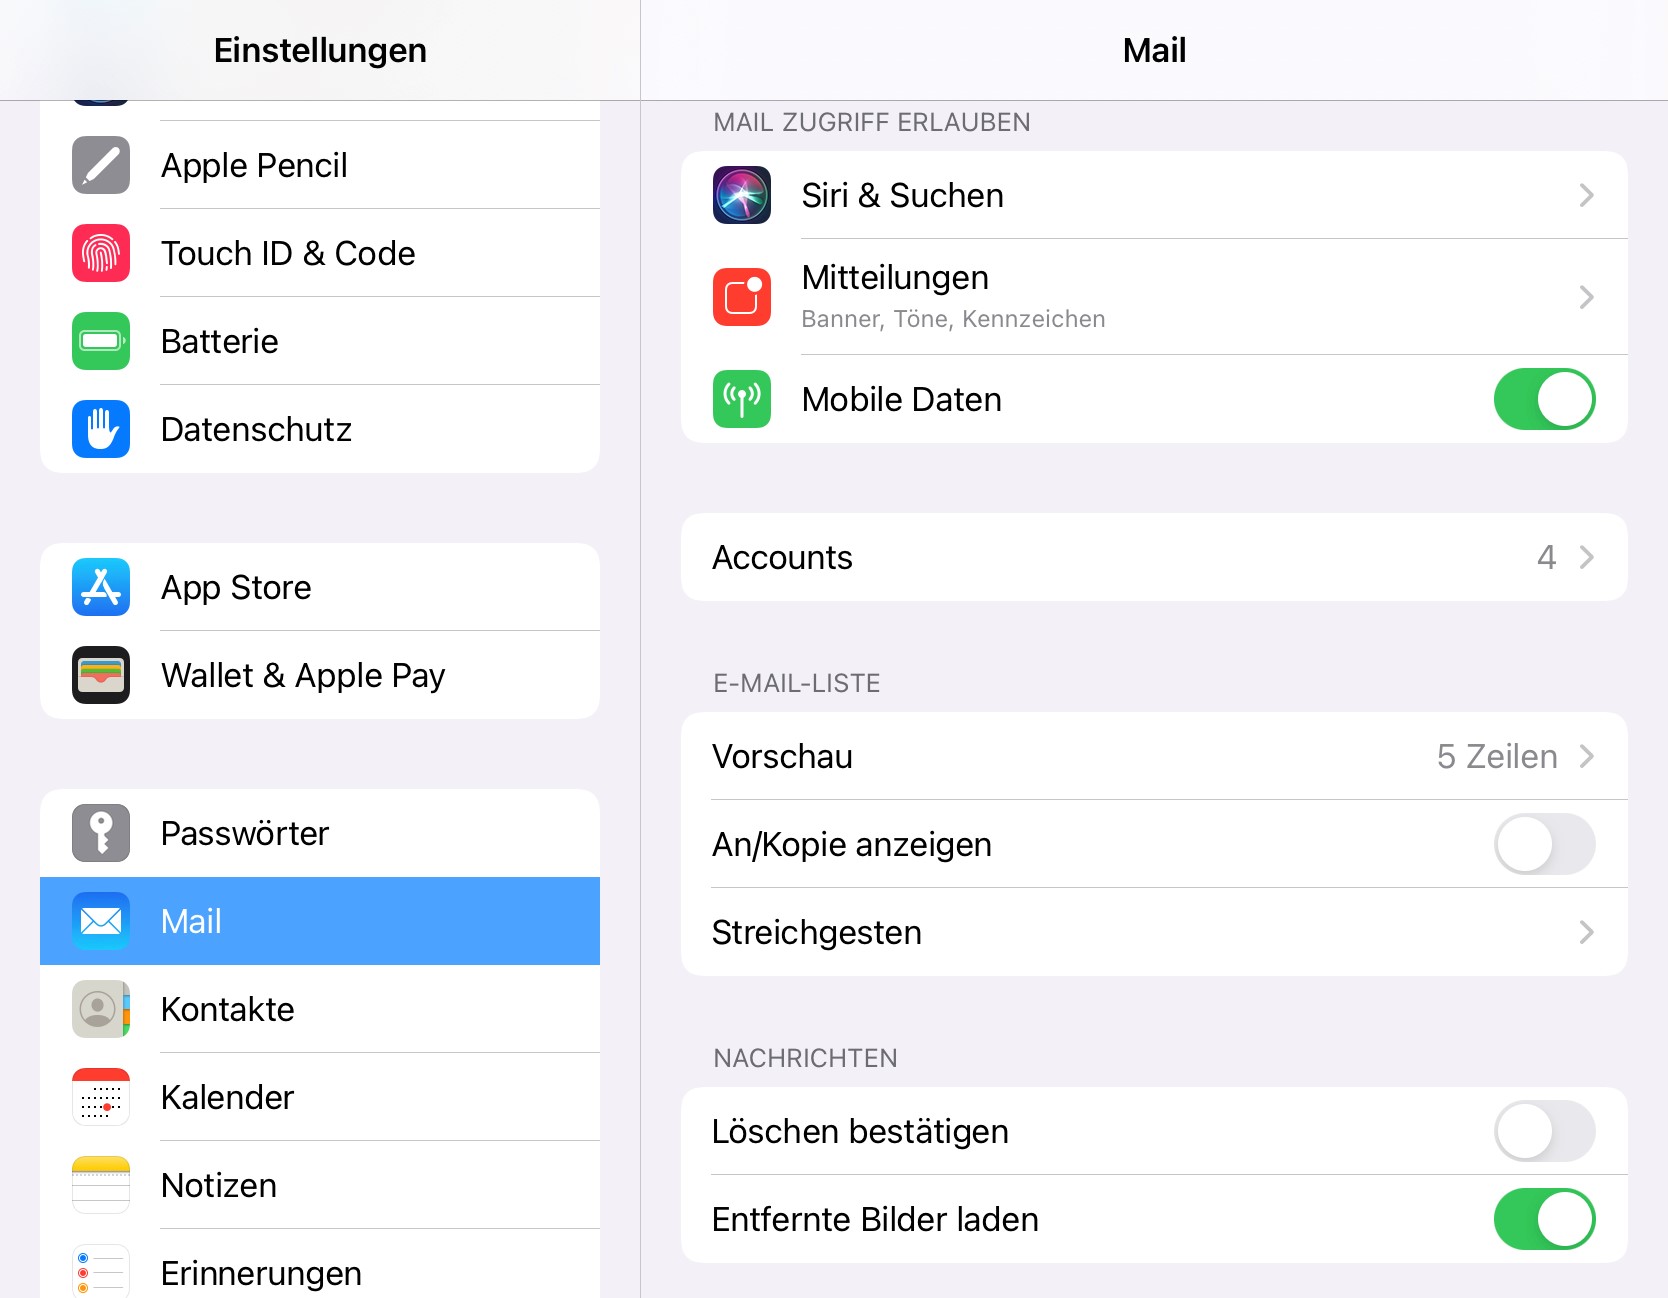Image resolution: width=1668 pixels, height=1298 pixels.
Task: Open Kalender settings
Action: click(320, 1097)
